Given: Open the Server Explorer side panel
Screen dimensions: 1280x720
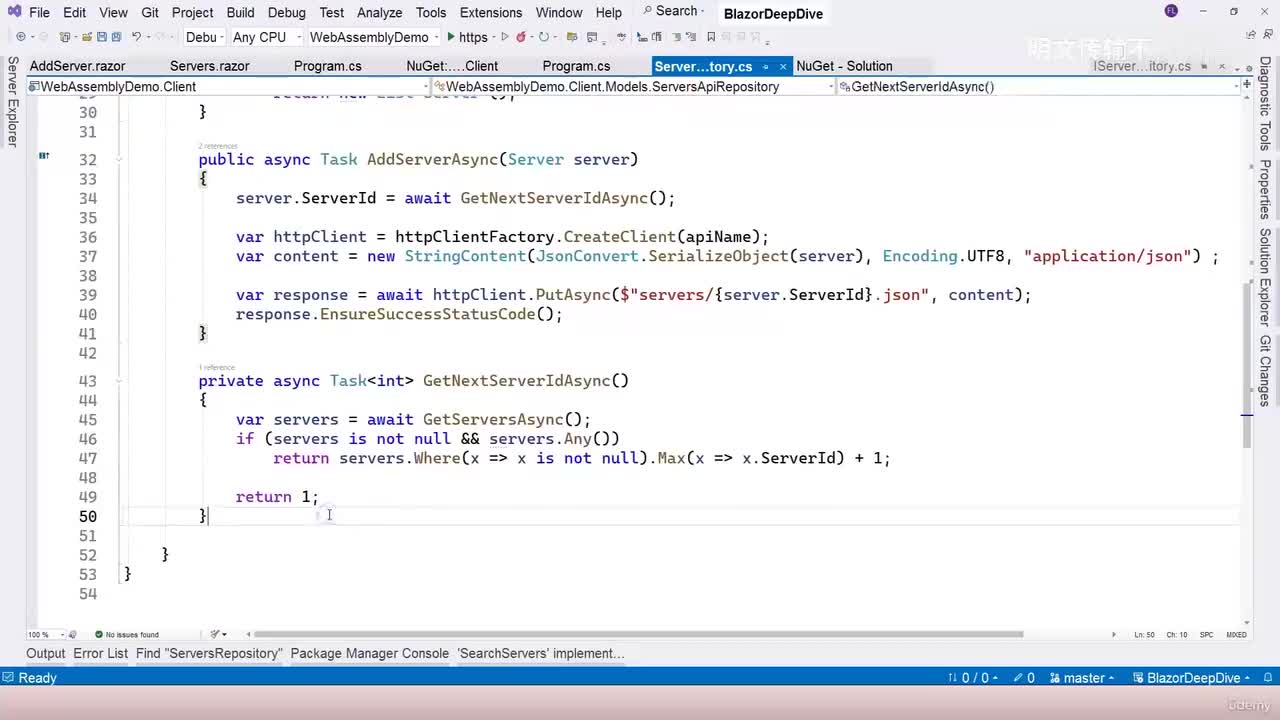Looking at the screenshot, I should pos(12,102).
